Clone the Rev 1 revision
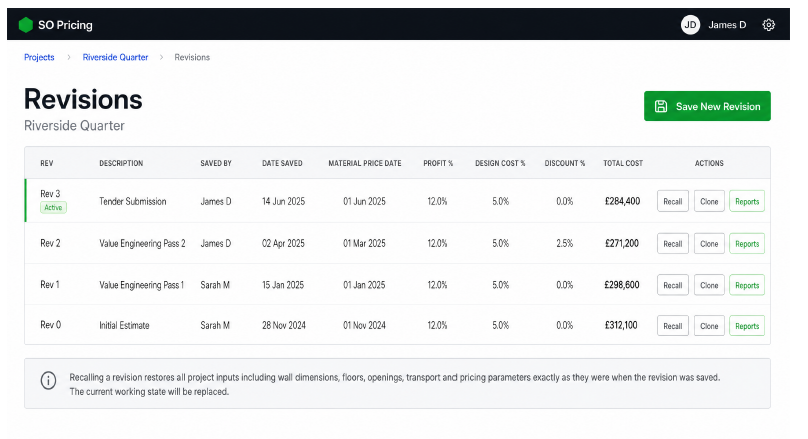This screenshot has width=808, height=439. [709, 285]
